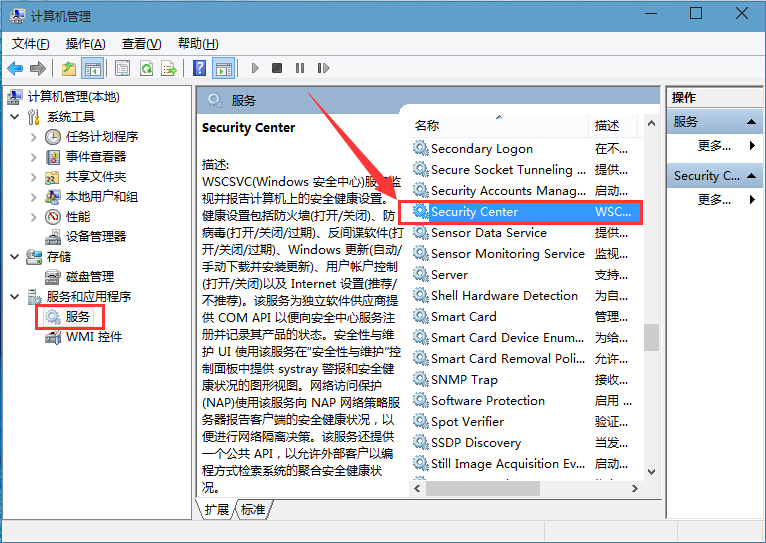The height and width of the screenshot is (543, 766).
Task: Click the 任务计划程序 clock icon
Action: point(53,137)
